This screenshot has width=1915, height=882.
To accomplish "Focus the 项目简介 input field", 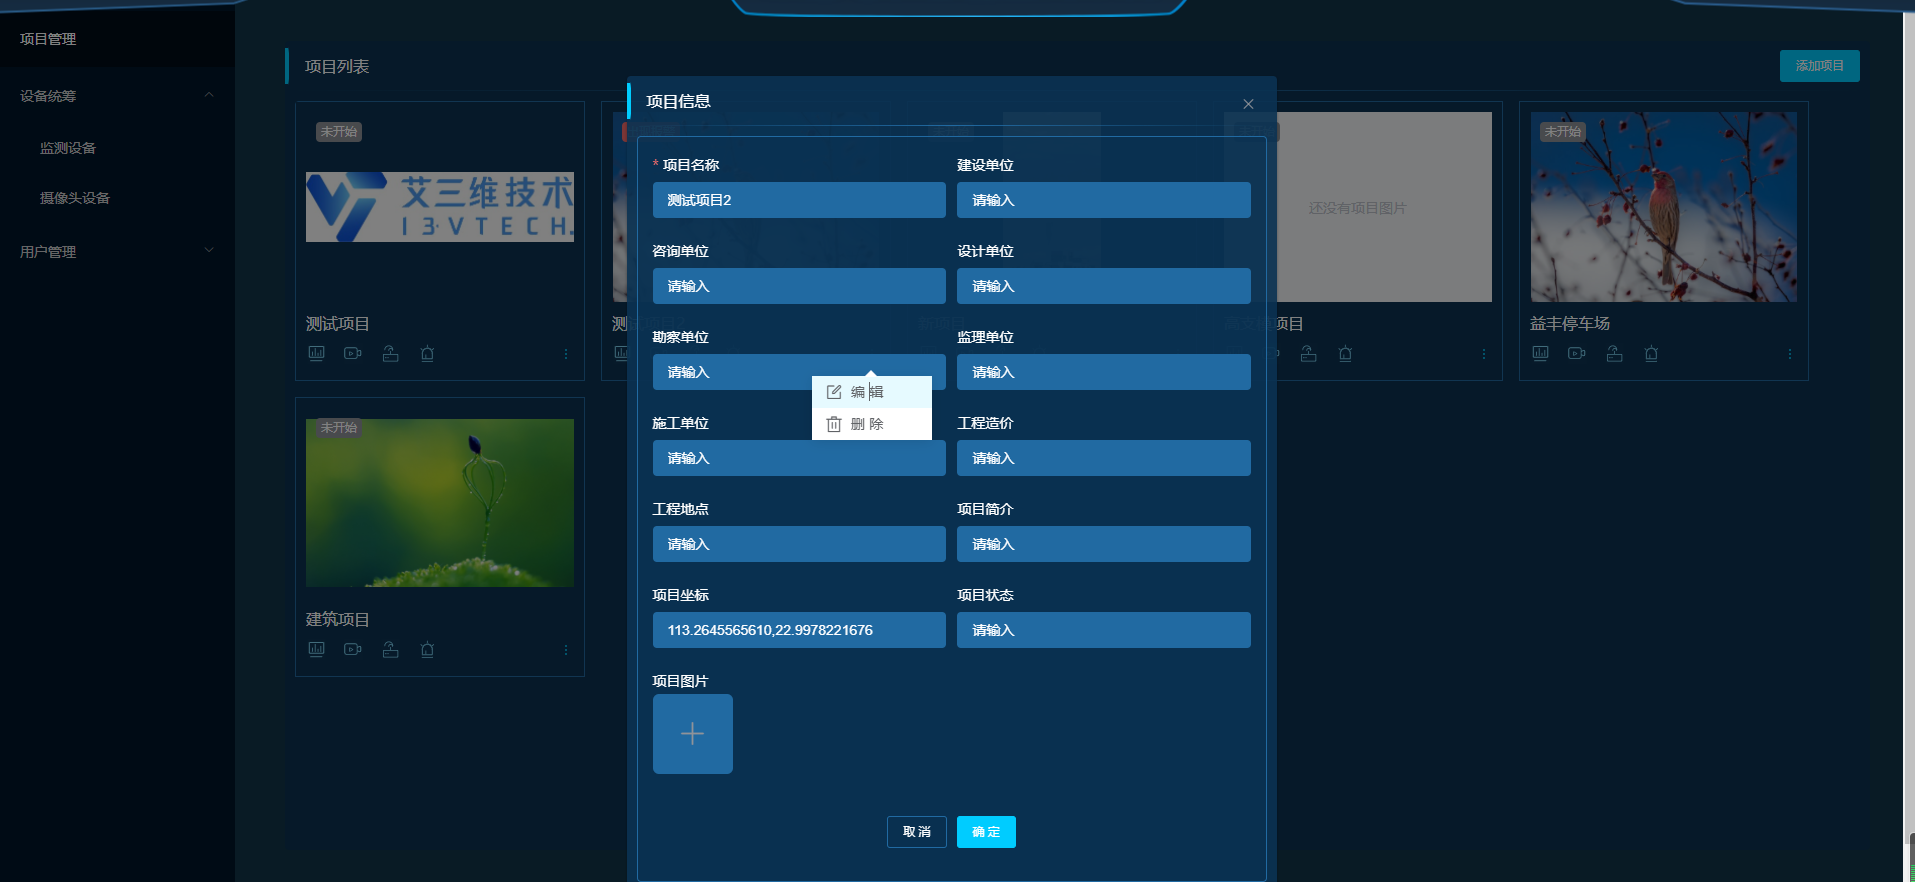I will pyautogui.click(x=1104, y=544).
